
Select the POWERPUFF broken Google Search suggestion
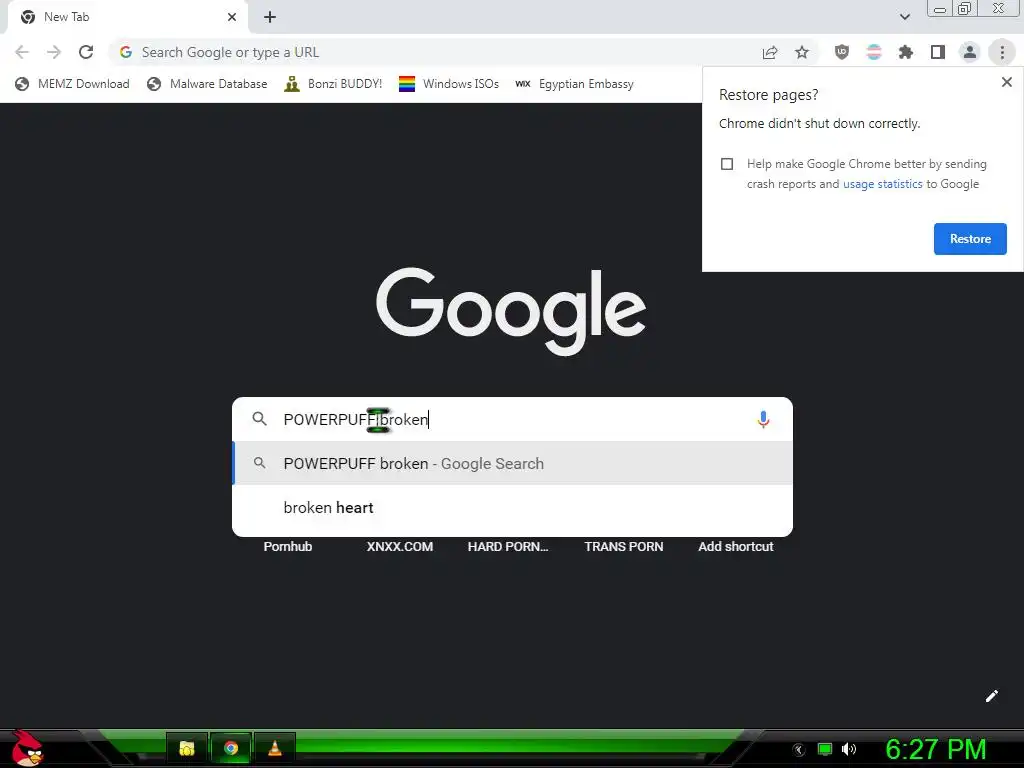tap(513, 464)
